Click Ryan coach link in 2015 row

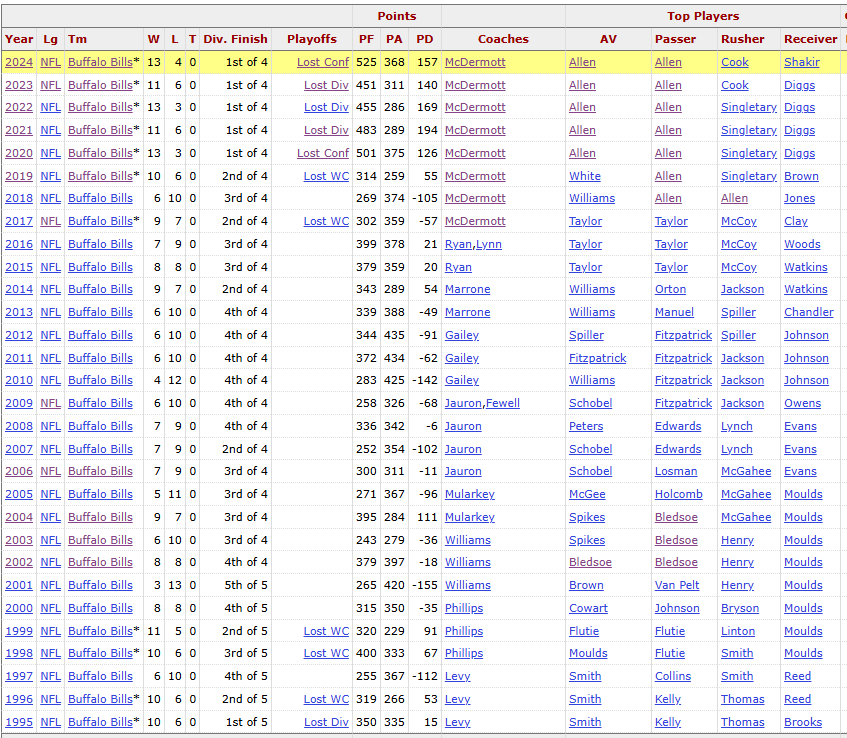click(x=458, y=267)
